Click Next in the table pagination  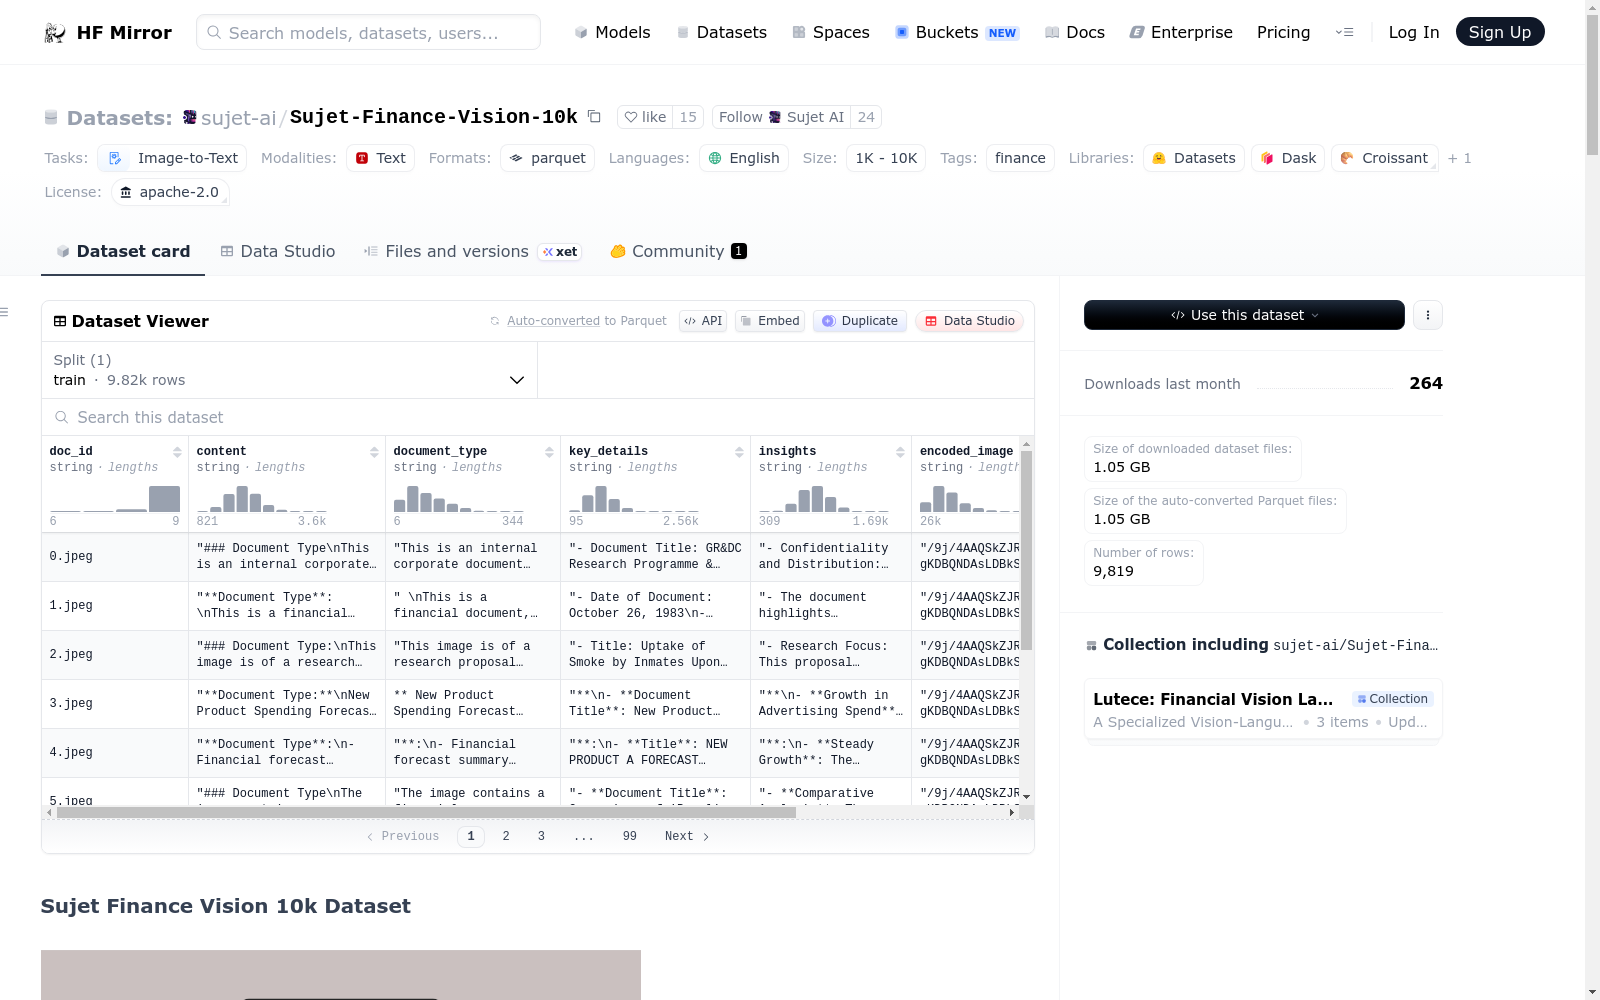(x=687, y=836)
